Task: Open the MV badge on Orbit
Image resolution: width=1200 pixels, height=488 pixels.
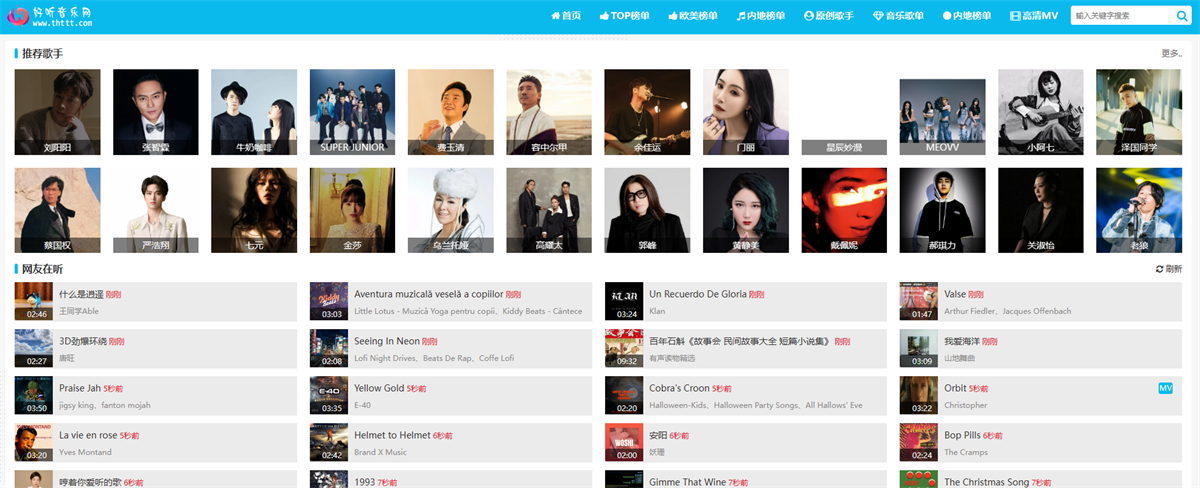Action: coord(1165,388)
